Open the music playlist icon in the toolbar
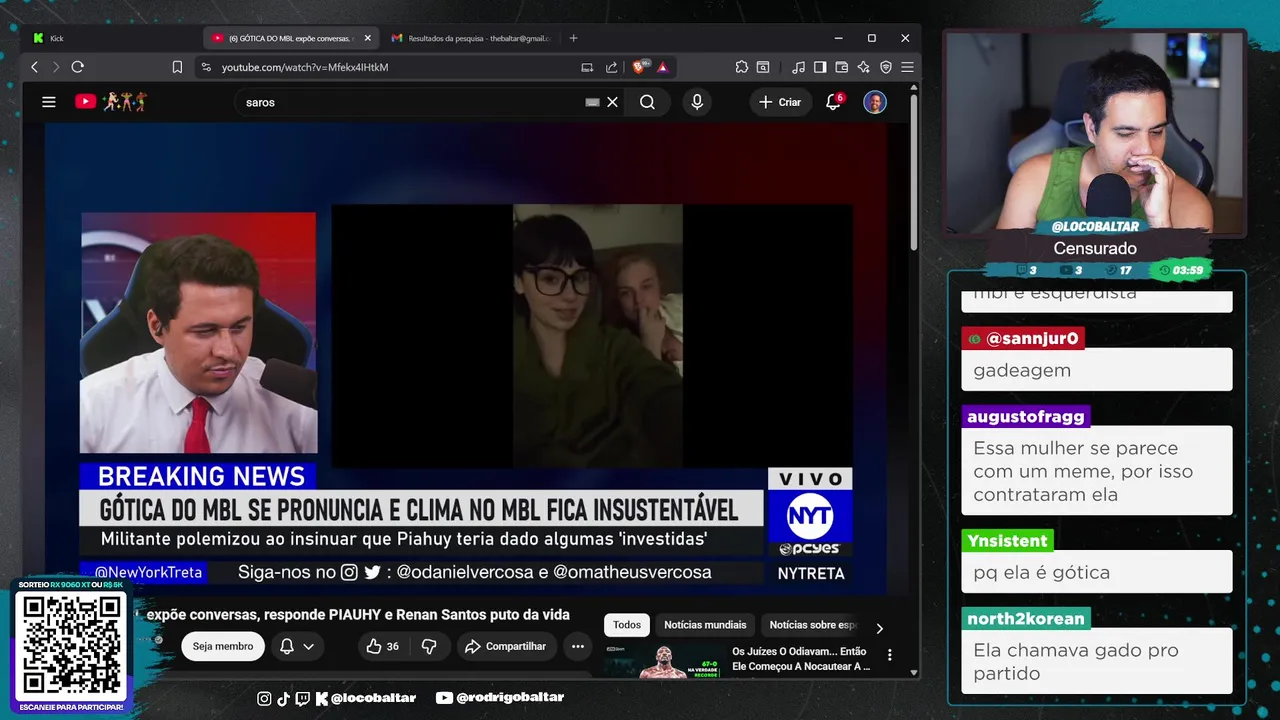 pyautogui.click(x=798, y=67)
